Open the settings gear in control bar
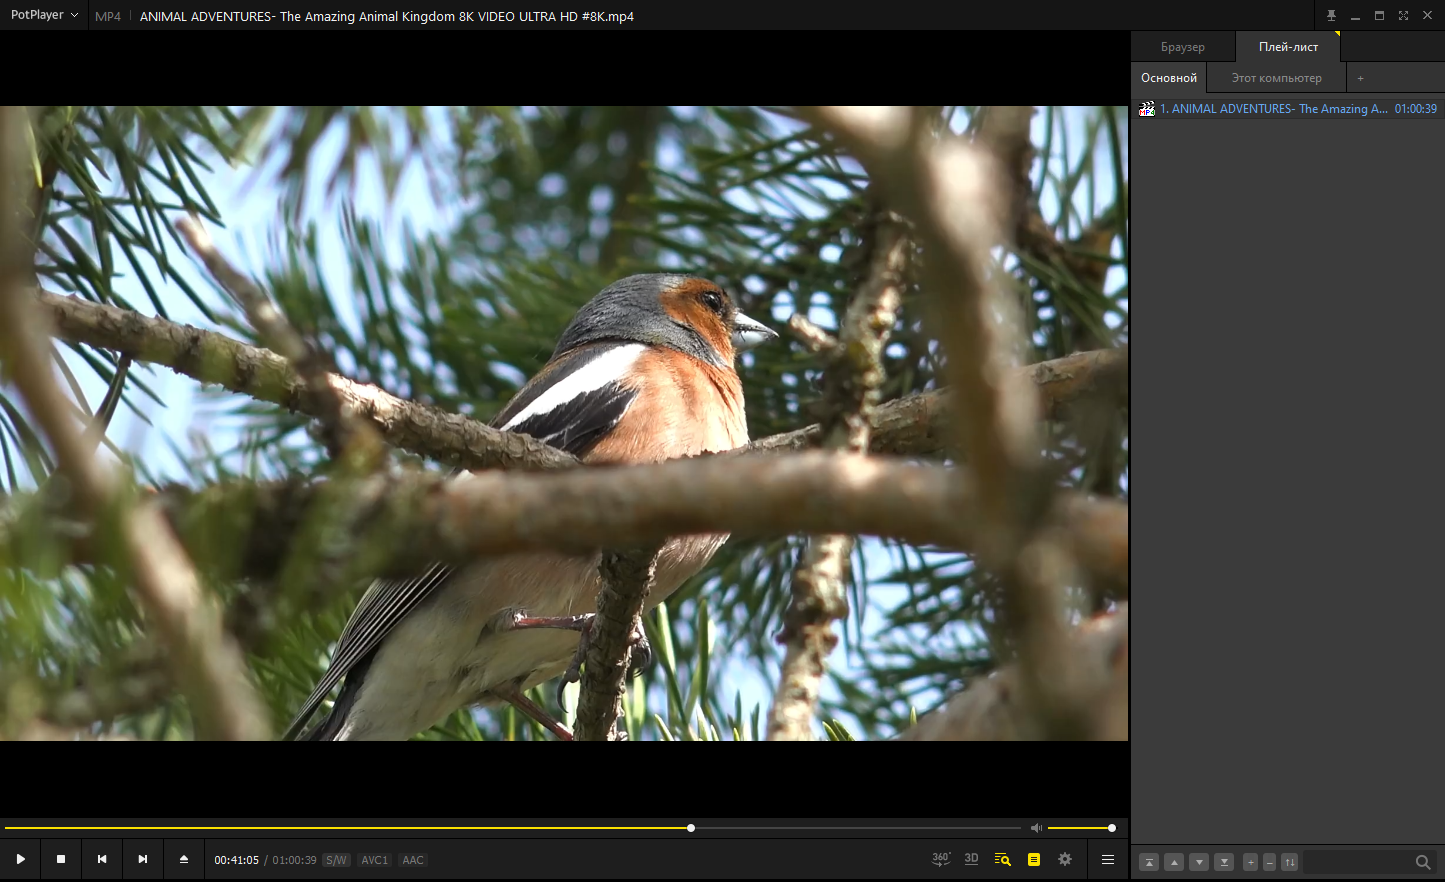Viewport: 1445px width, 882px height. (x=1065, y=859)
